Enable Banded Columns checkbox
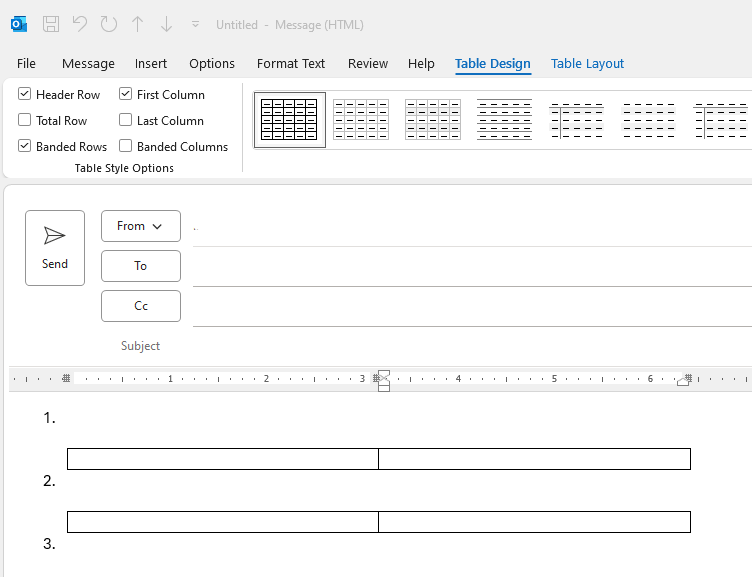This screenshot has height=577, width=752. point(125,146)
